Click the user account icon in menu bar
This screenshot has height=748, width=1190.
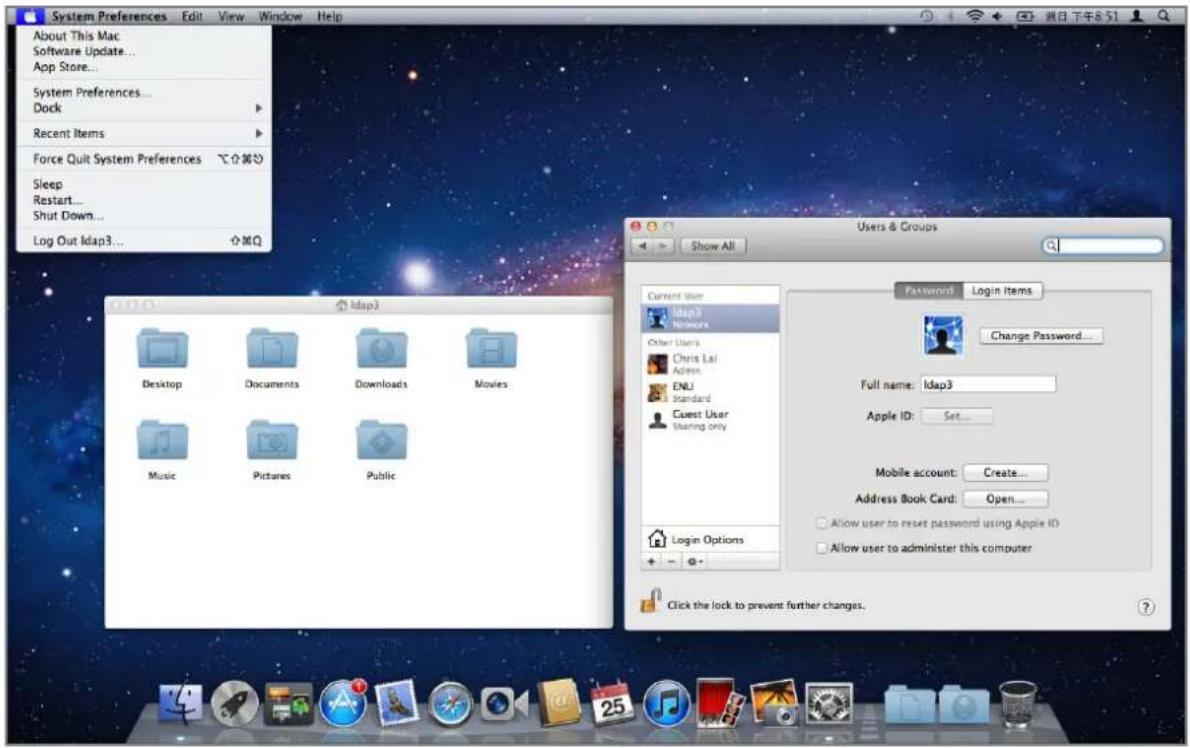click(x=1136, y=16)
